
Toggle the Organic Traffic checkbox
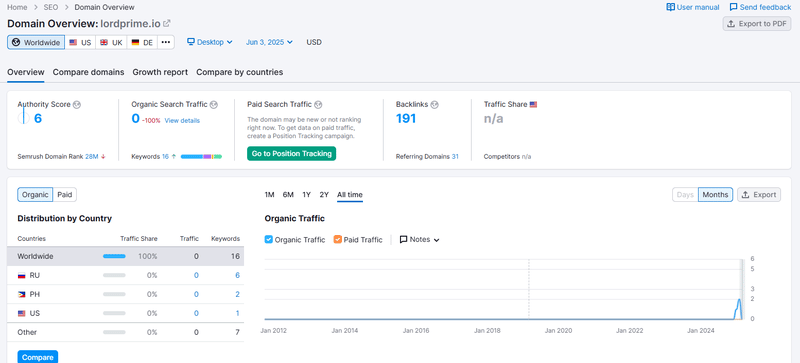tap(269, 239)
